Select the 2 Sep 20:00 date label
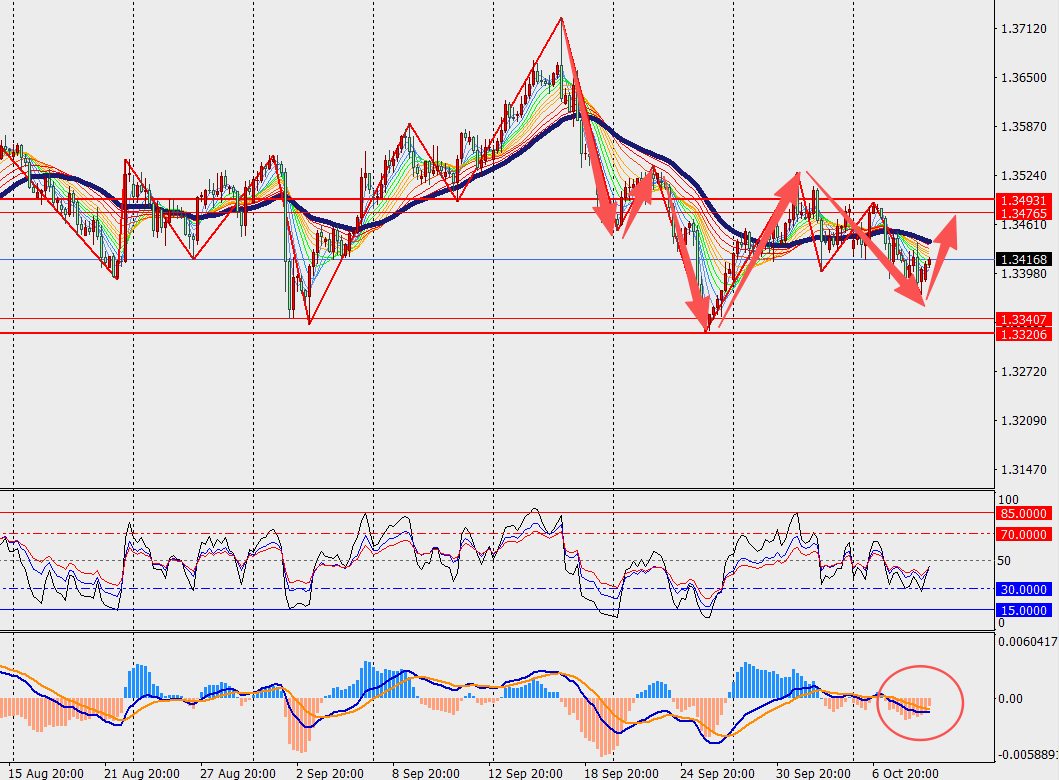This screenshot has width=1059, height=780. (x=328, y=773)
